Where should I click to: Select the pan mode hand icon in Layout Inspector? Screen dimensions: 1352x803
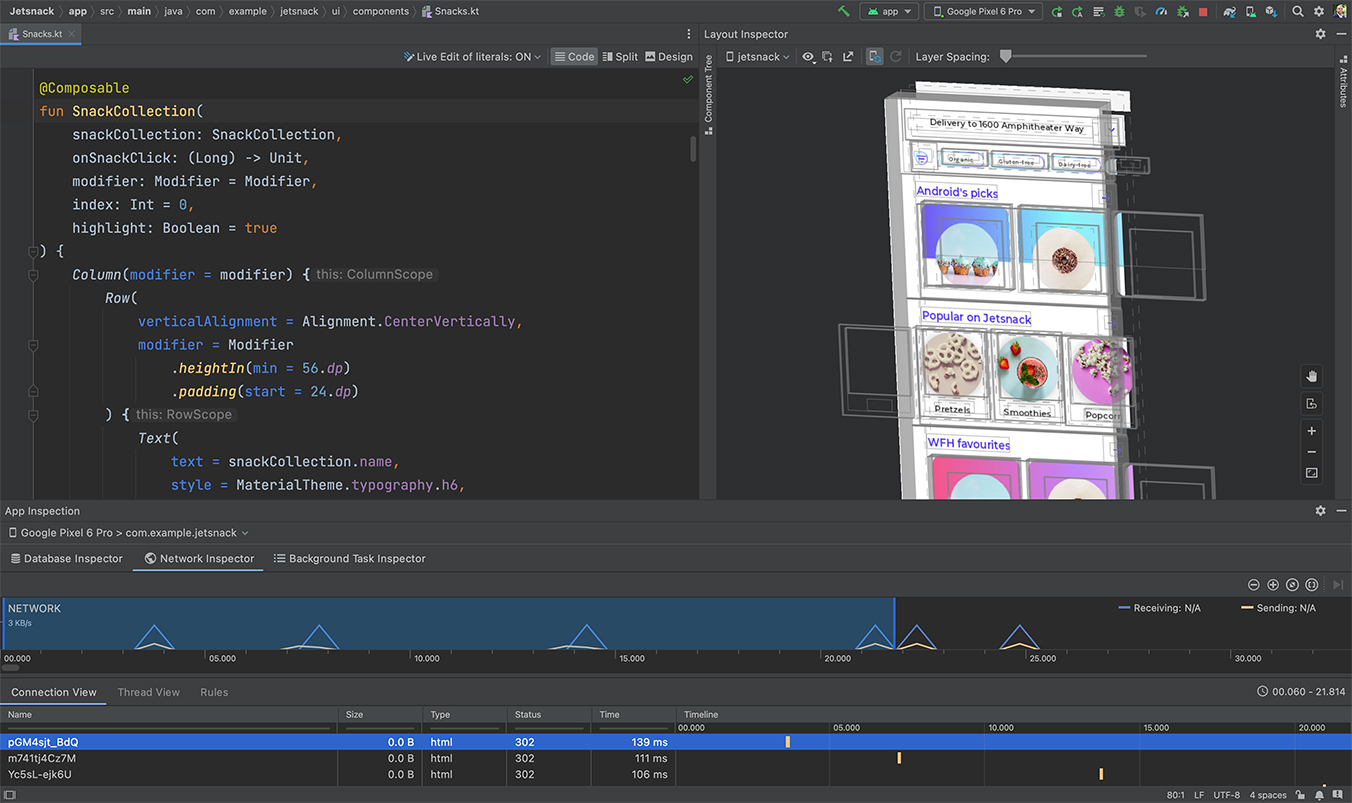pos(1311,376)
